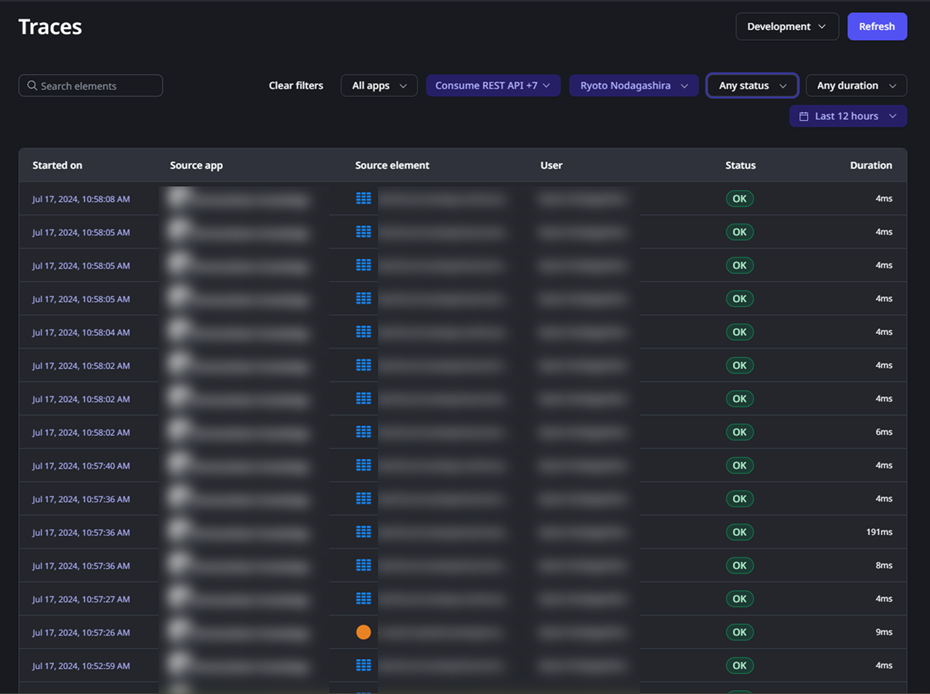930x694 pixels.
Task: Focus the Search elements field
Action: 97,86
